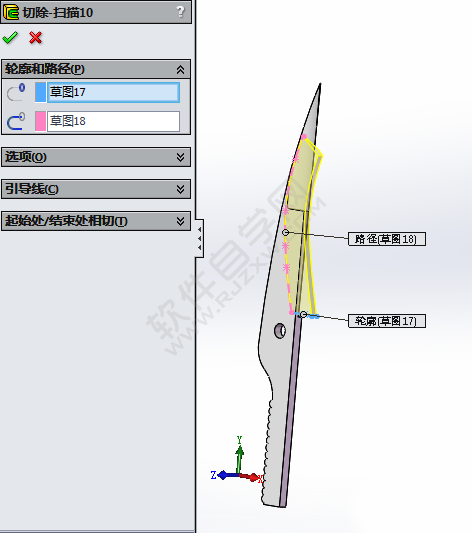
Task: Cancel the cut-sweep with the red X
Action: click(x=35, y=38)
